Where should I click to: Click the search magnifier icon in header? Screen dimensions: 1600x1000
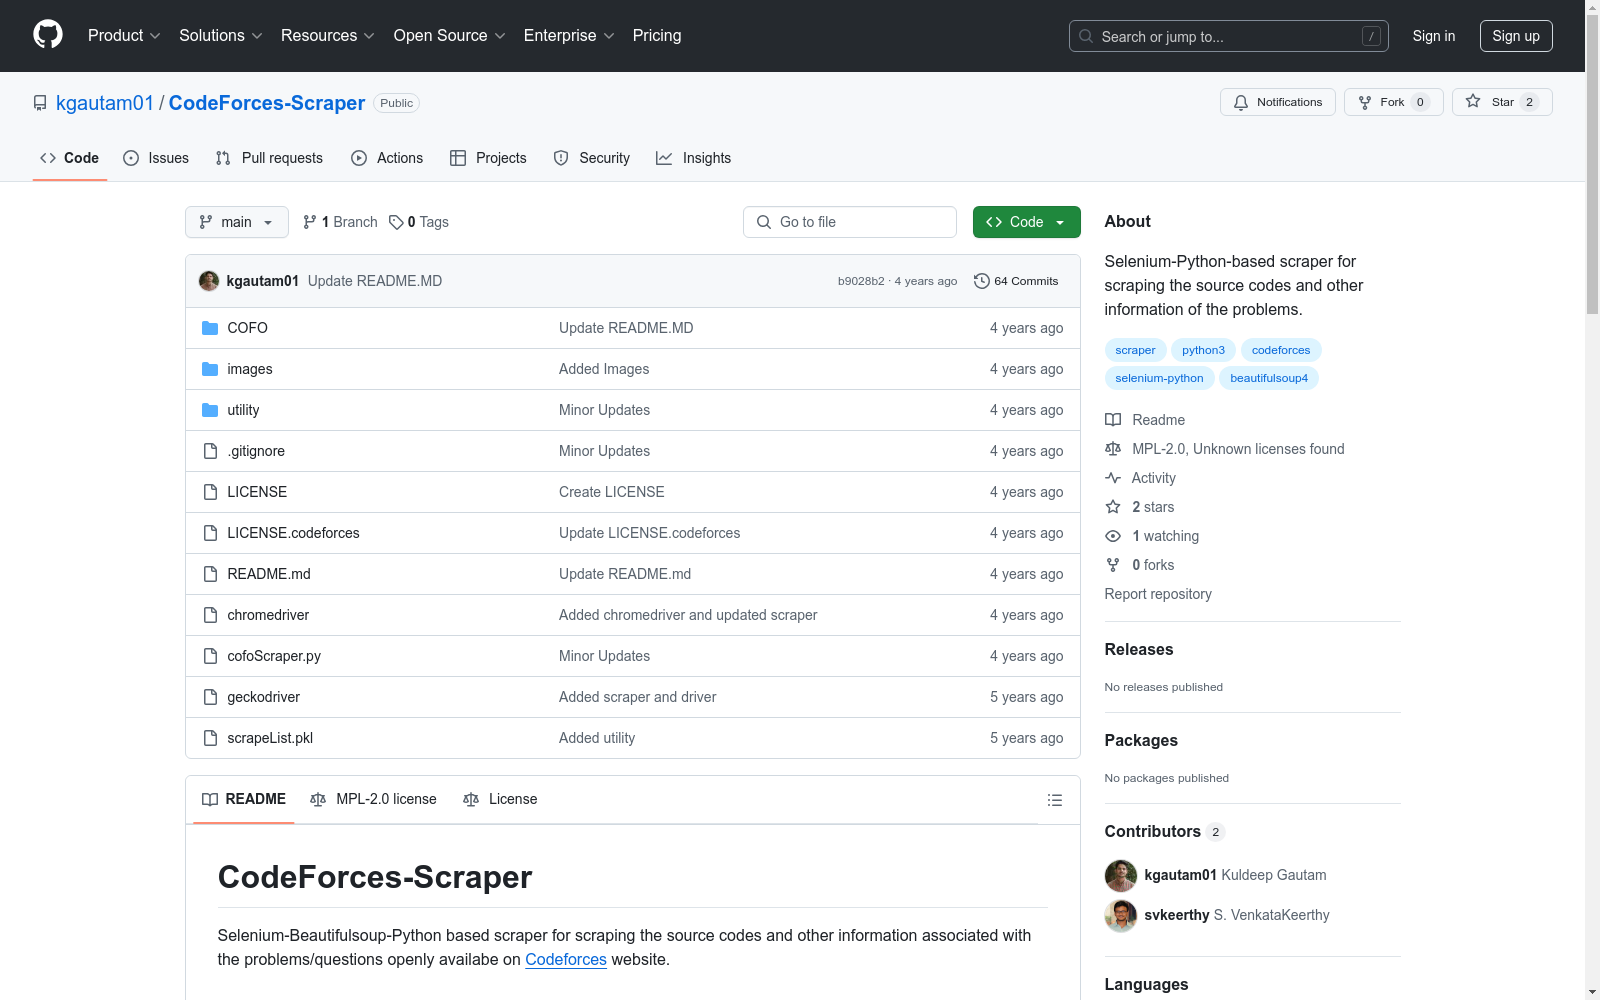pyautogui.click(x=1086, y=36)
